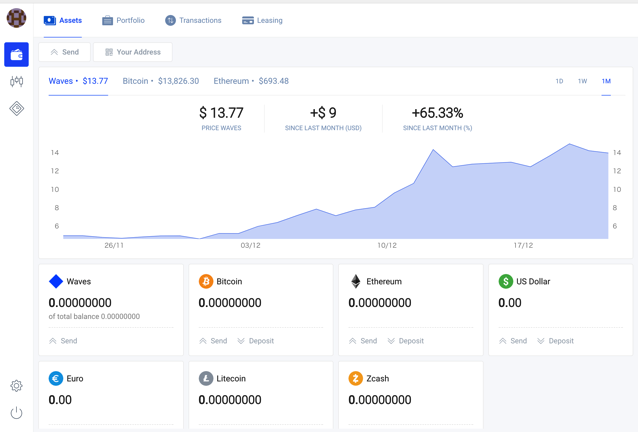The height and width of the screenshot is (432, 638).
Task: Click the US Dollar green icon
Action: click(506, 281)
